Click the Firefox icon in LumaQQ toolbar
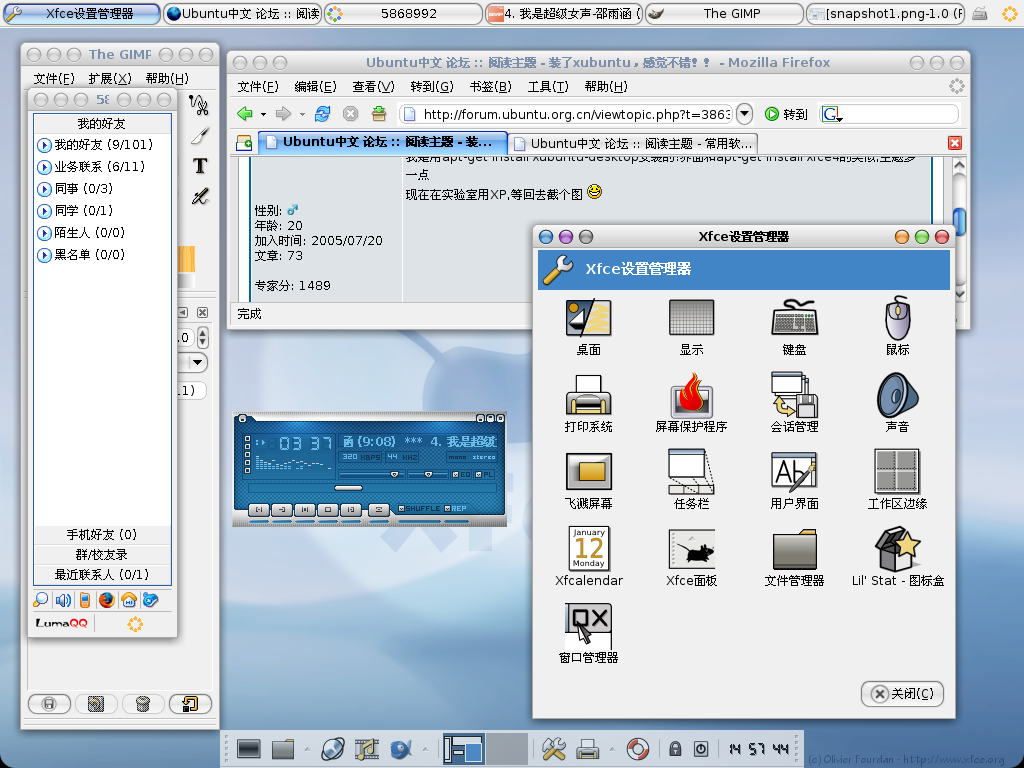 (106, 600)
